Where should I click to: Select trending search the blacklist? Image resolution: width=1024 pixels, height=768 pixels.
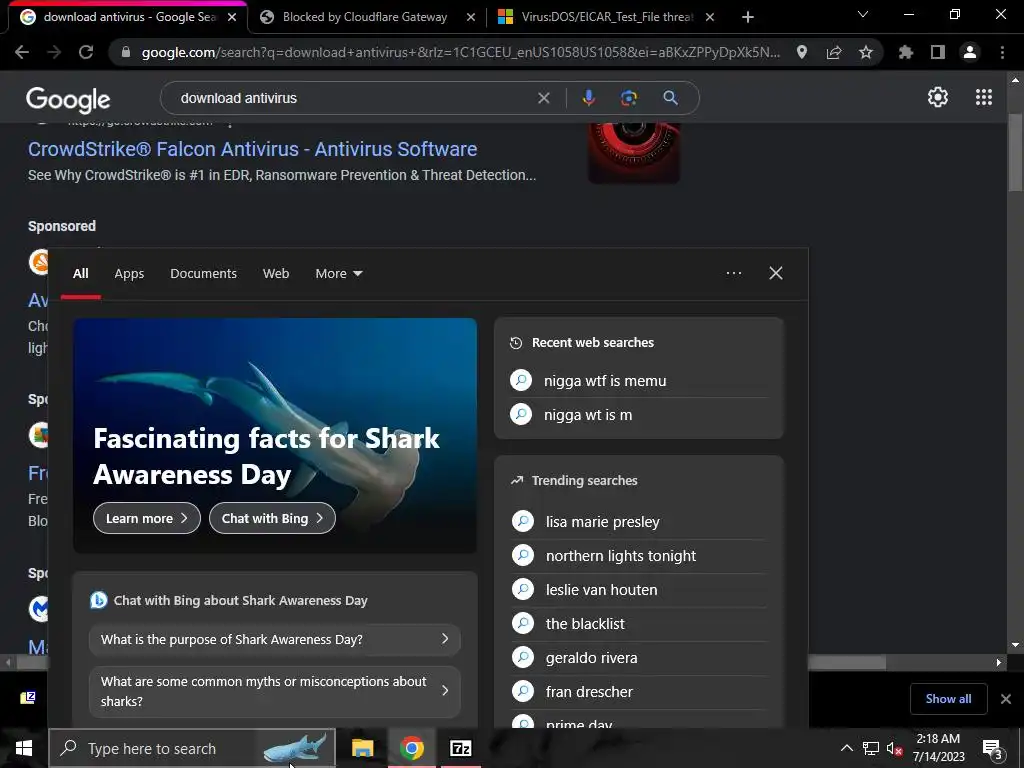pos(639,624)
